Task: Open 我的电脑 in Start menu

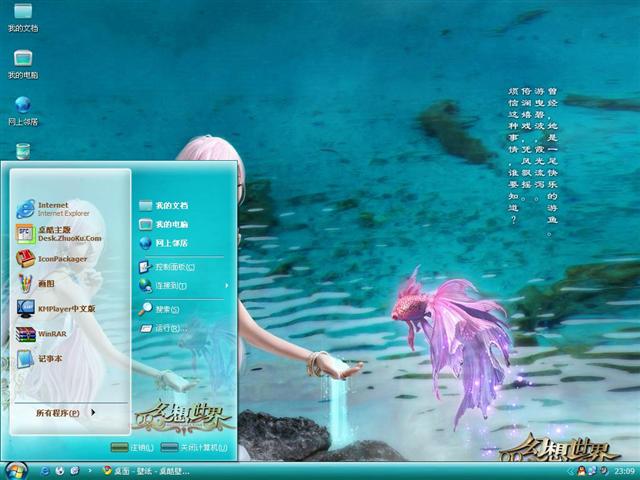Action: tap(163, 224)
